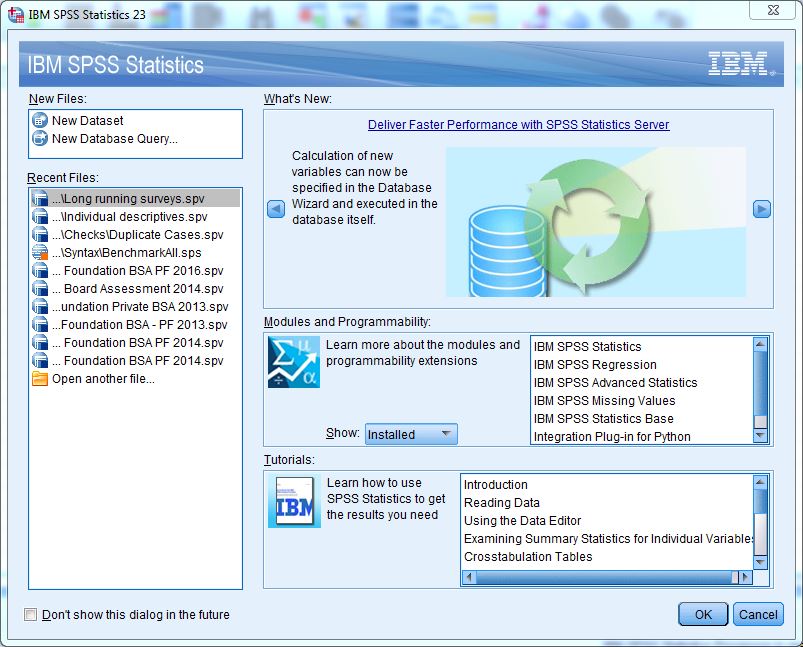Enable Don't show this dialog in the future
This screenshot has width=803, height=647.
tap(29, 614)
